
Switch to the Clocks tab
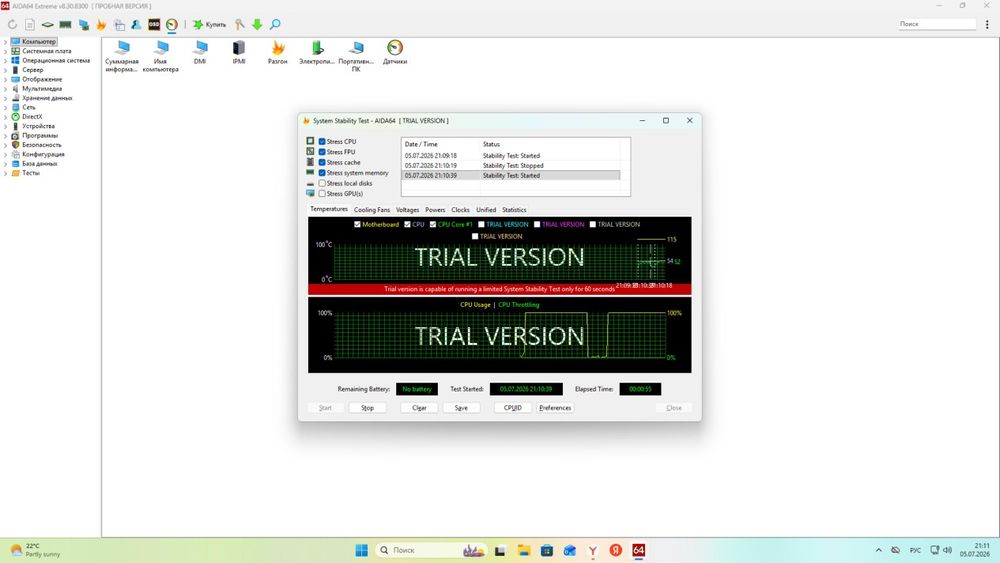460,210
